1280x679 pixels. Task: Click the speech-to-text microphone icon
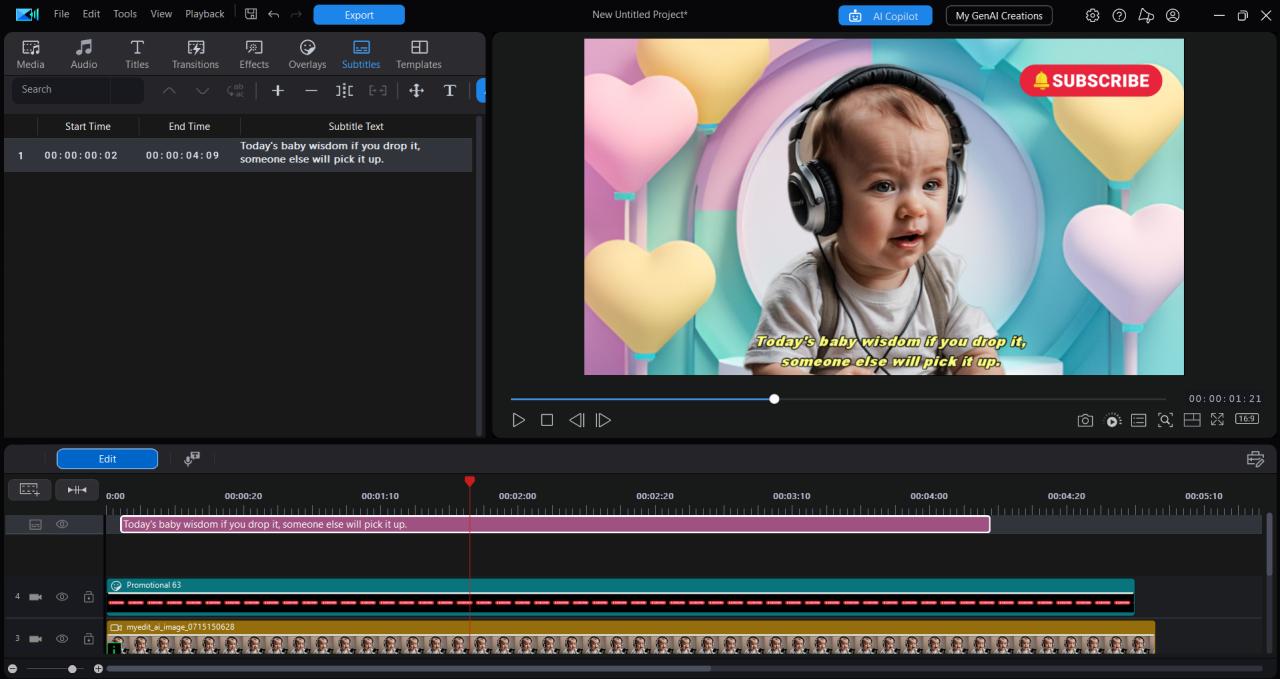pos(192,459)
